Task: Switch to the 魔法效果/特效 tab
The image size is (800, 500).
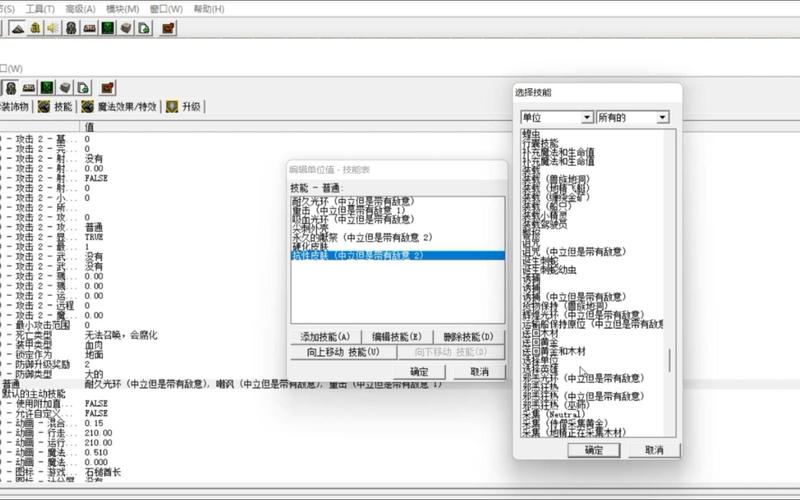Action: (118, 106)
